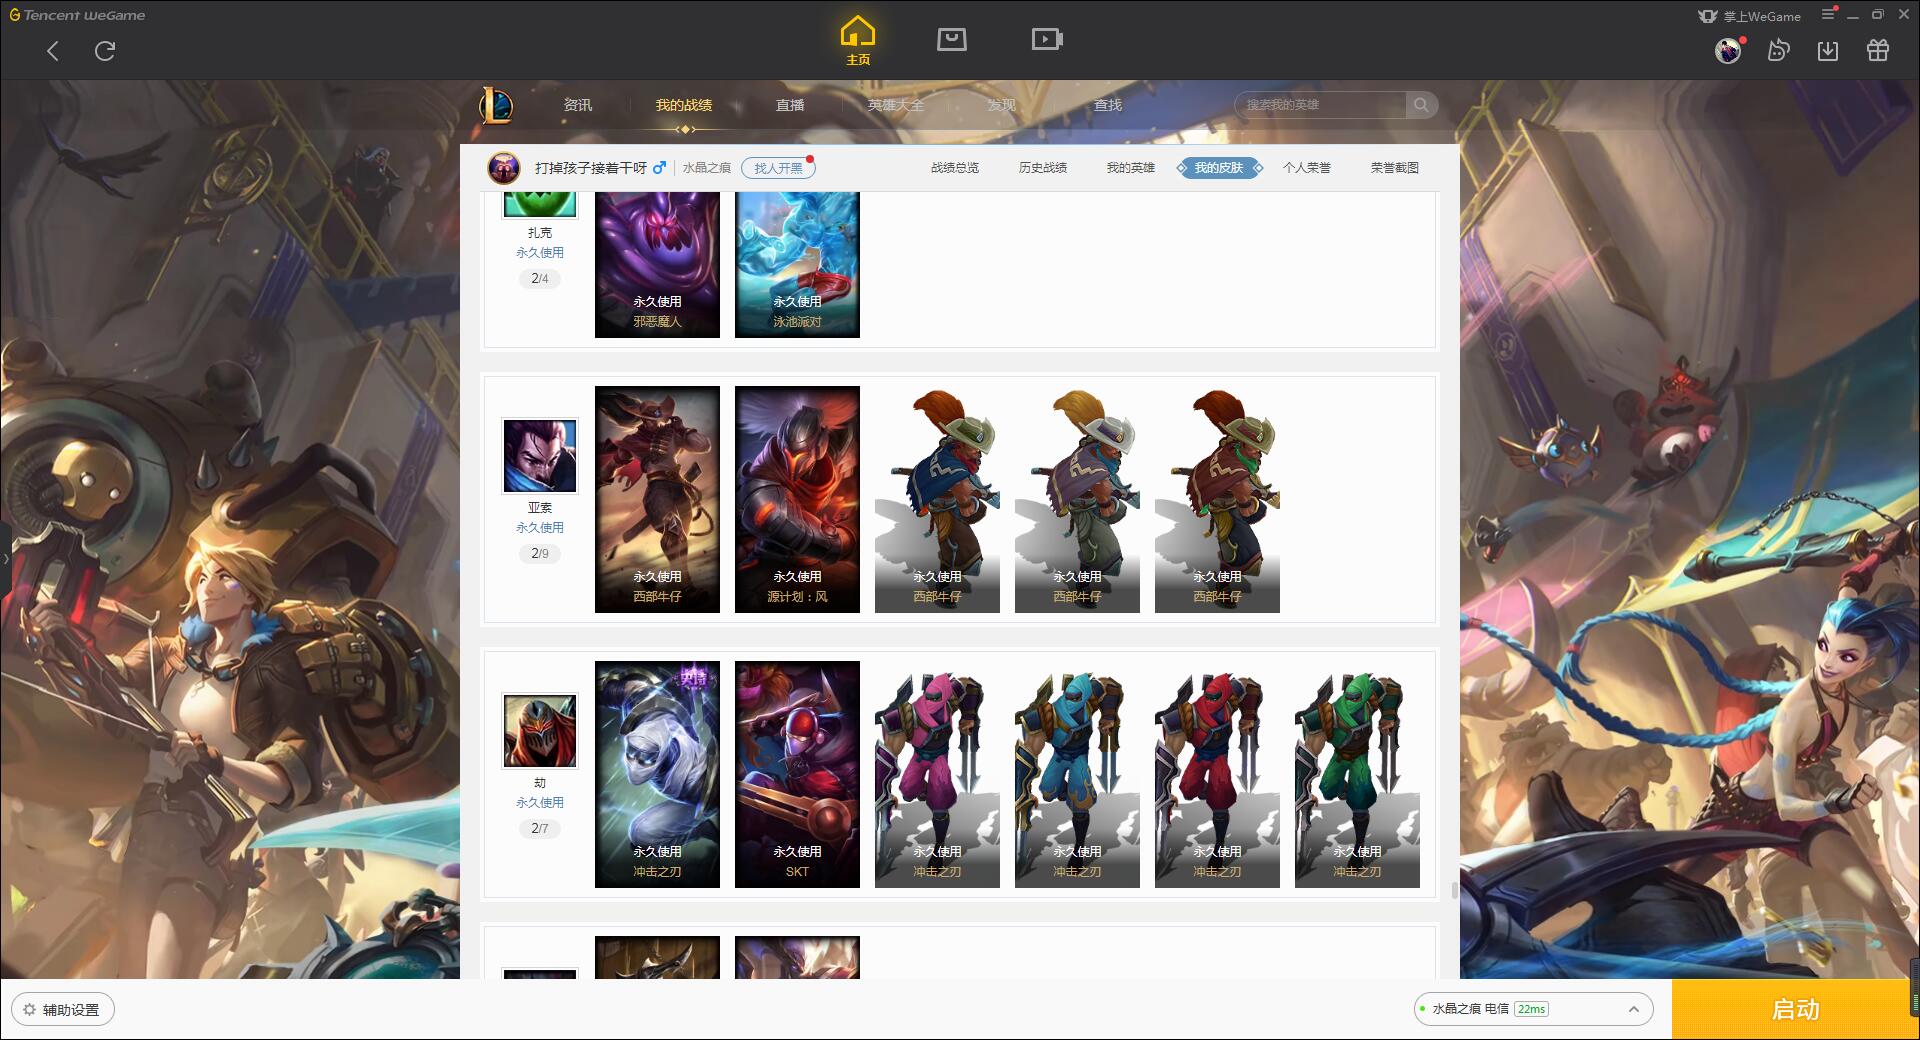Image resolution: width=1920 pixels, height=1040 pixels.
Task: Click the 劫 champion portrait
Action: point(540,731)
